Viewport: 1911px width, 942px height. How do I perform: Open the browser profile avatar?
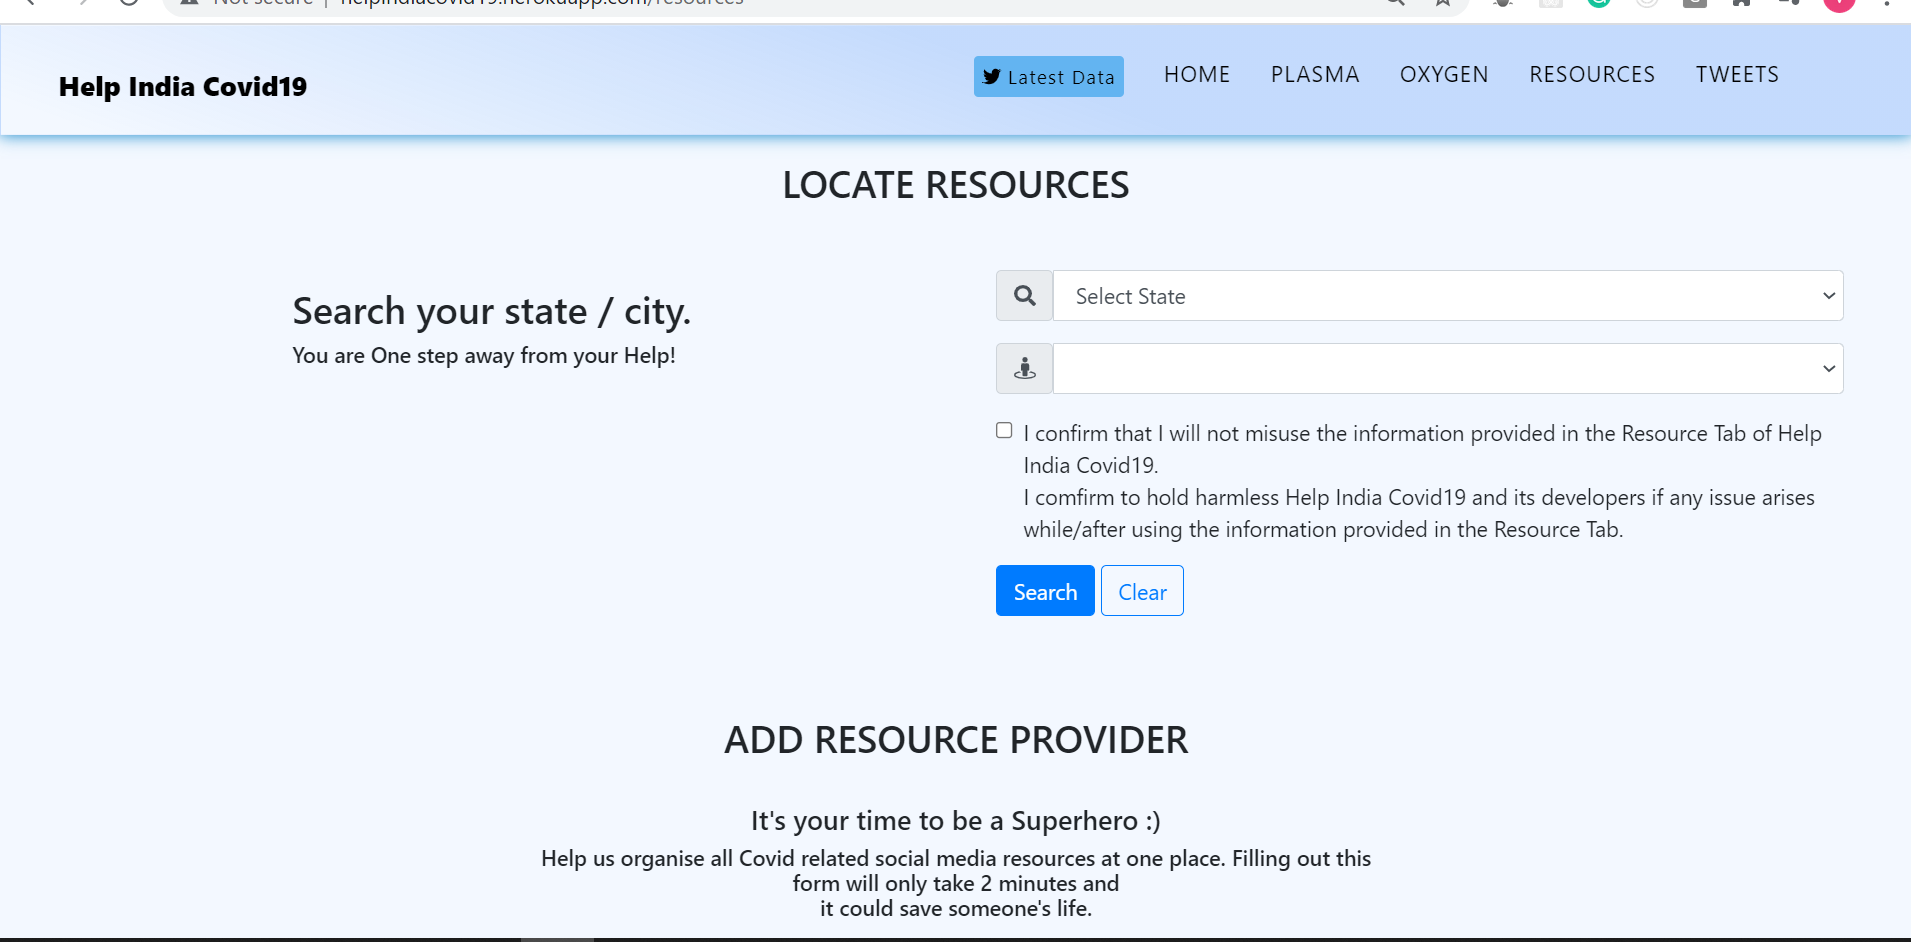[x=1839, y=5]
